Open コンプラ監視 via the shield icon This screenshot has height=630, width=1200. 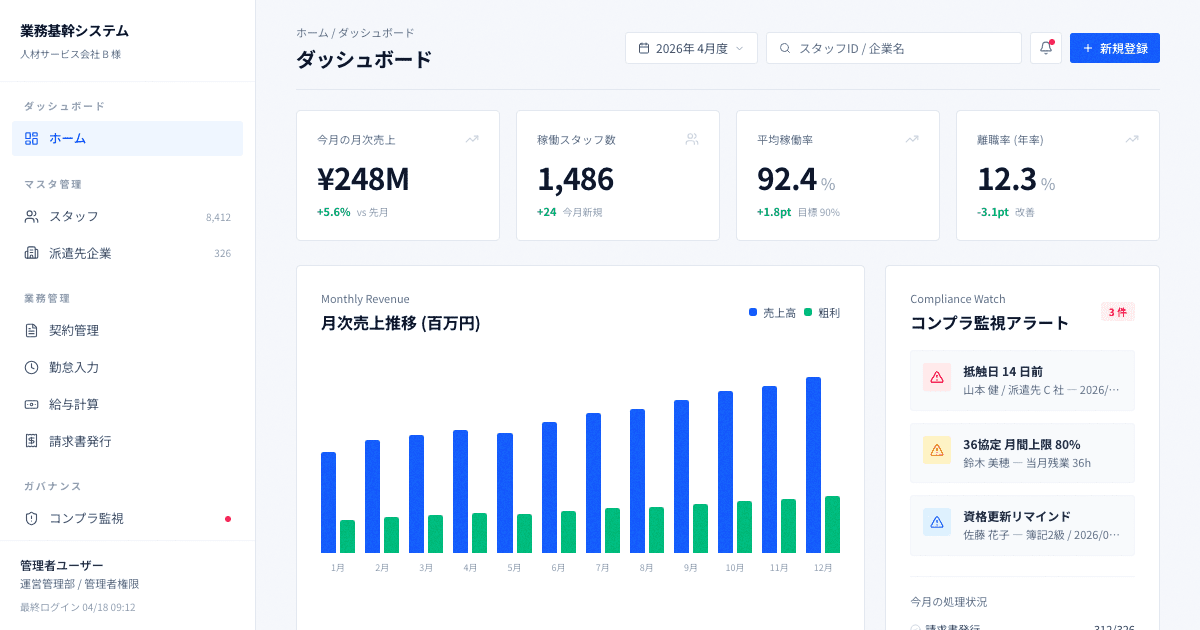[x=32, y=518]
